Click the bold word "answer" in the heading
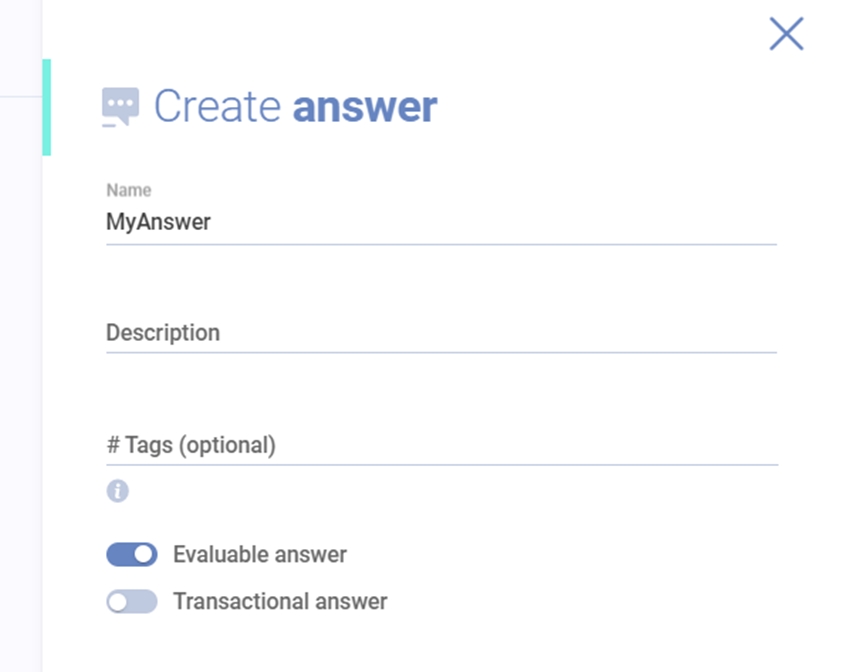Viewport: 841px width, 672px height. pyautogui.click(x=364, y=107)
